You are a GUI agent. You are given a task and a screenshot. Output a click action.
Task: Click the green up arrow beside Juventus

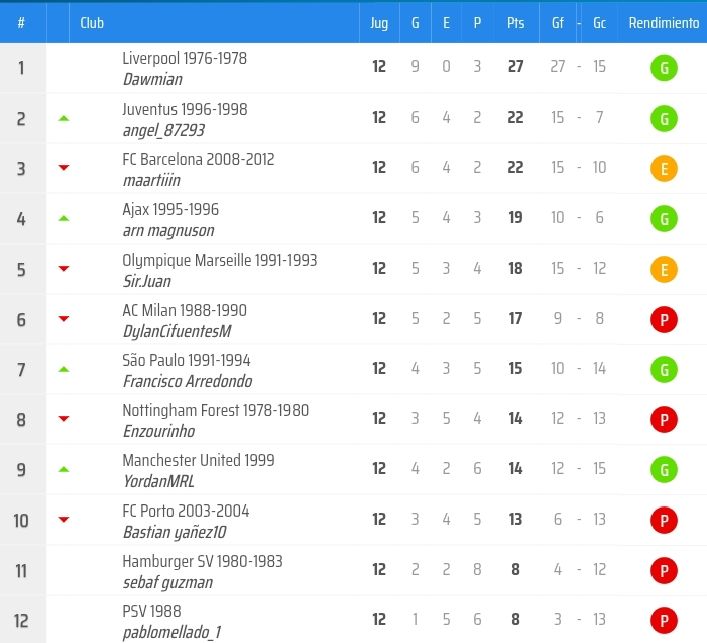[64, 118]
